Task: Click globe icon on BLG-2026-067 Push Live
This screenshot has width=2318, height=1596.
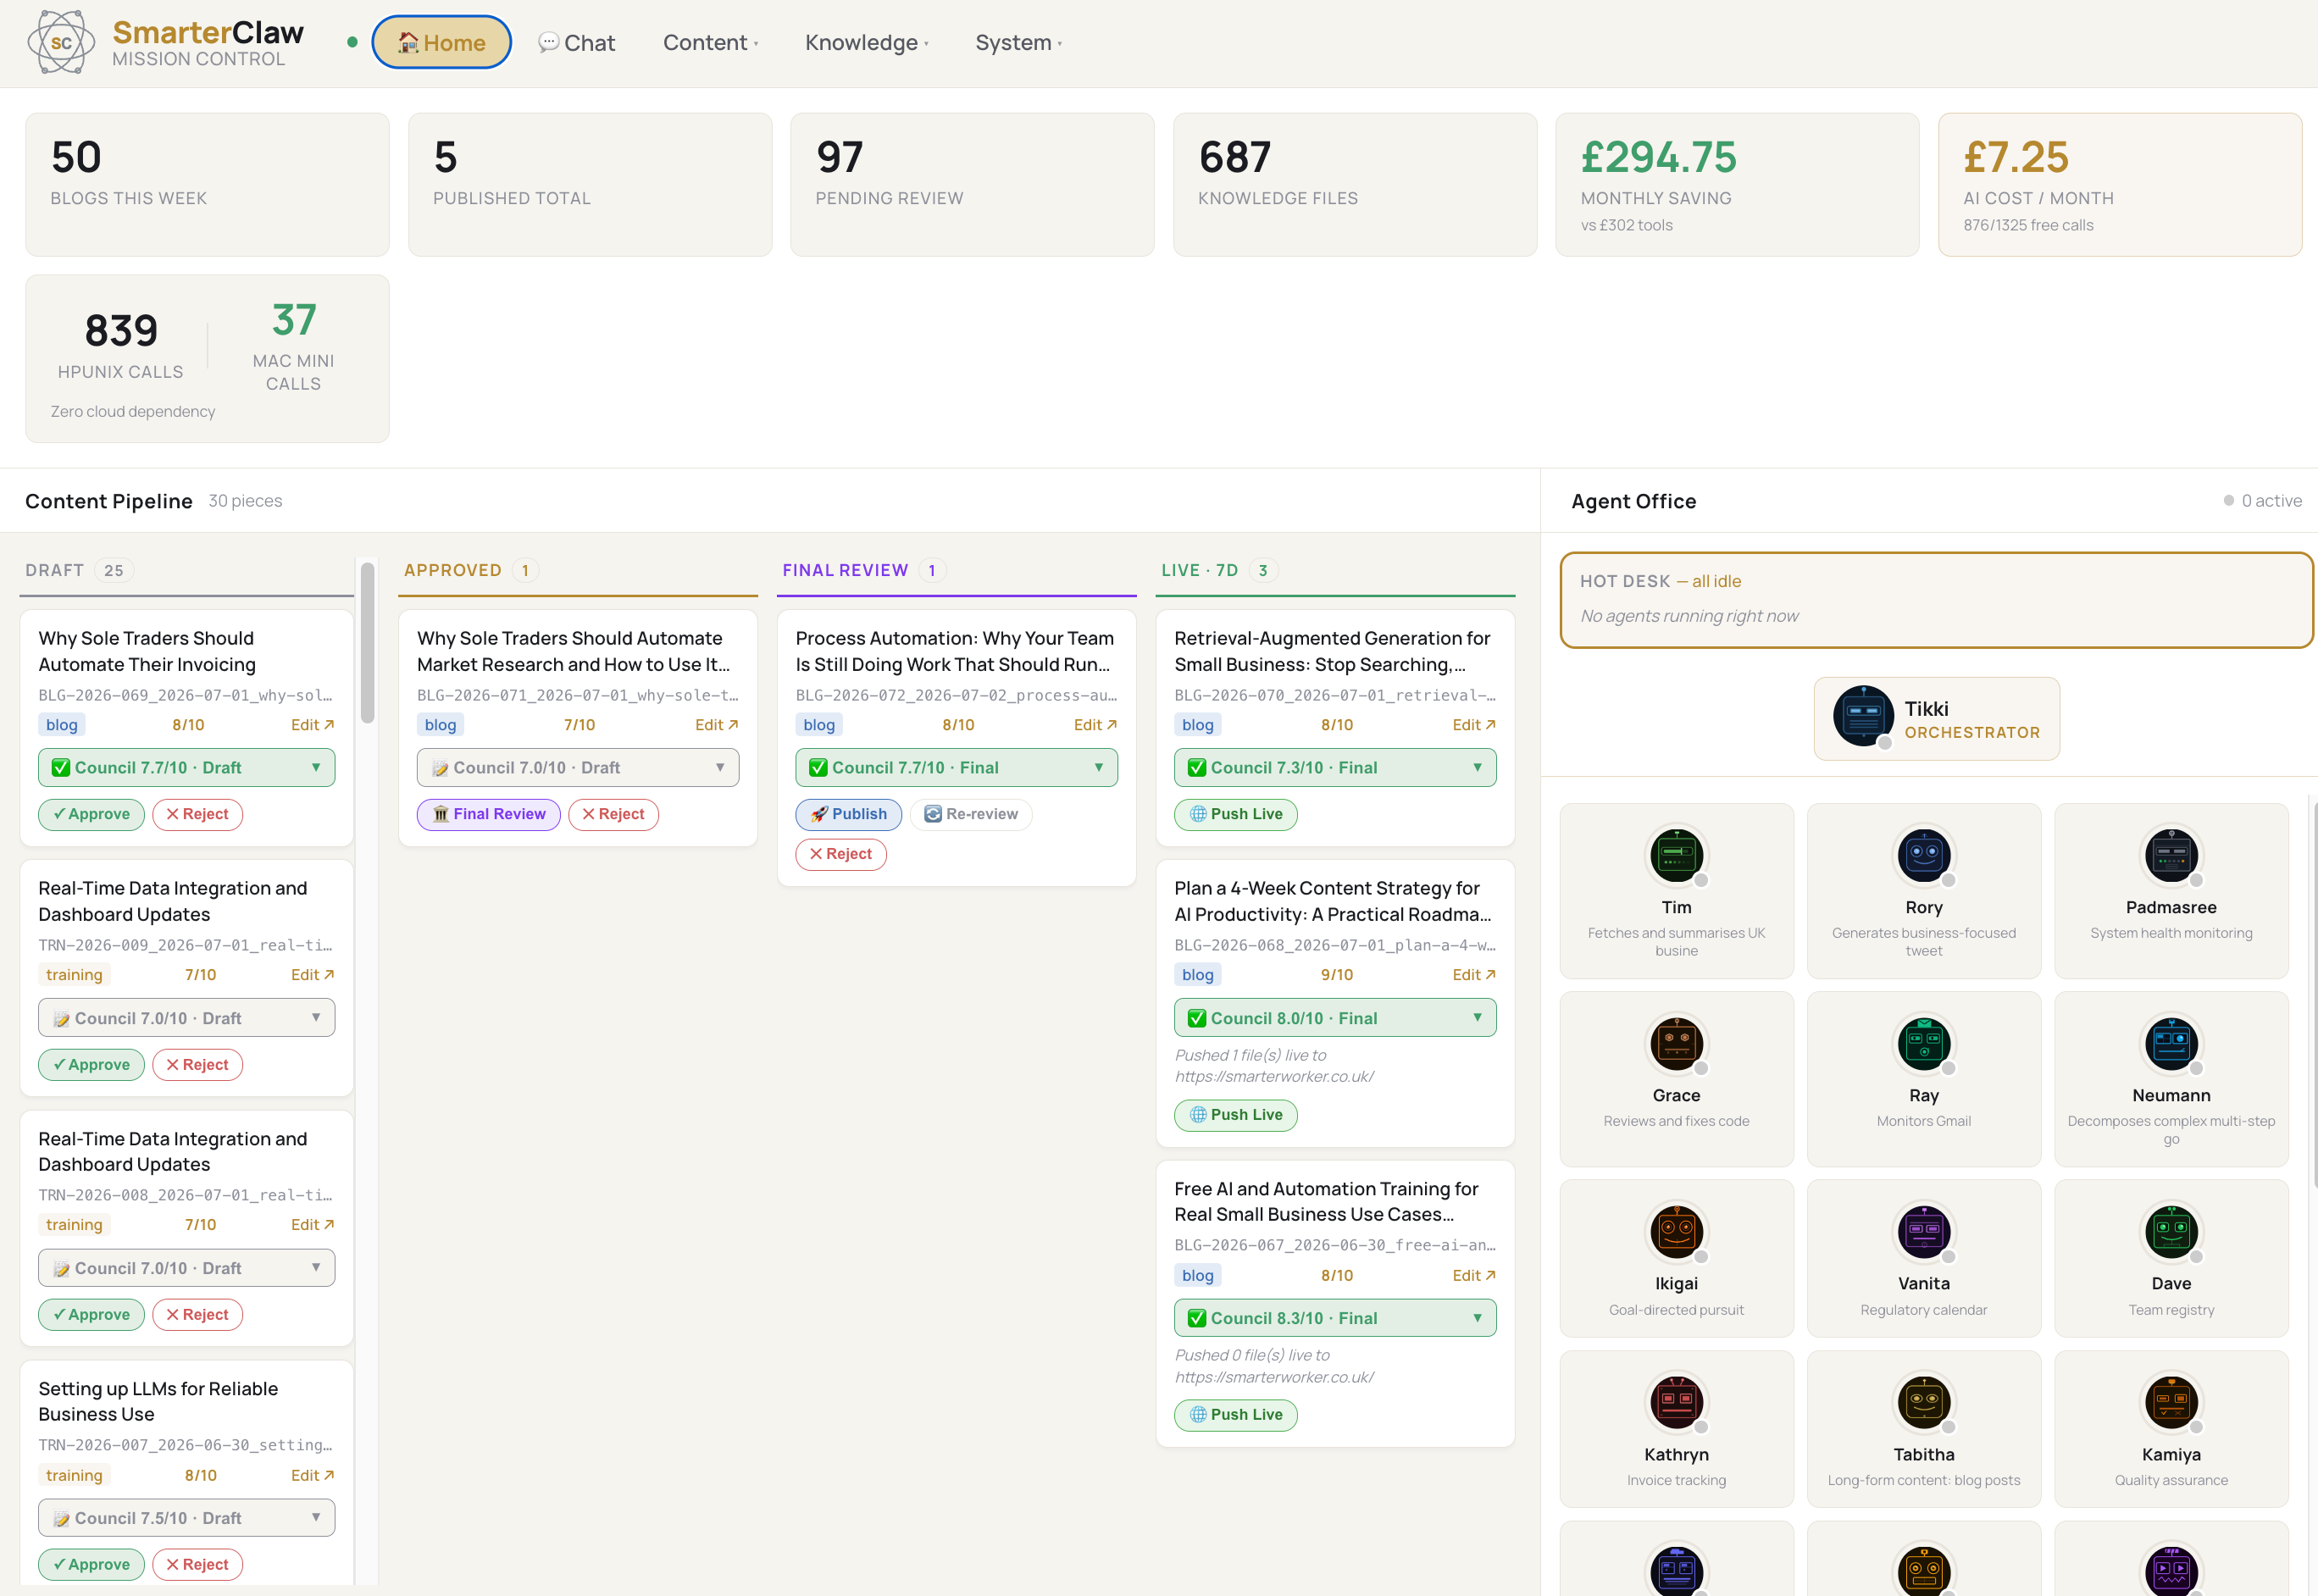Action: click(1198, 1415)
